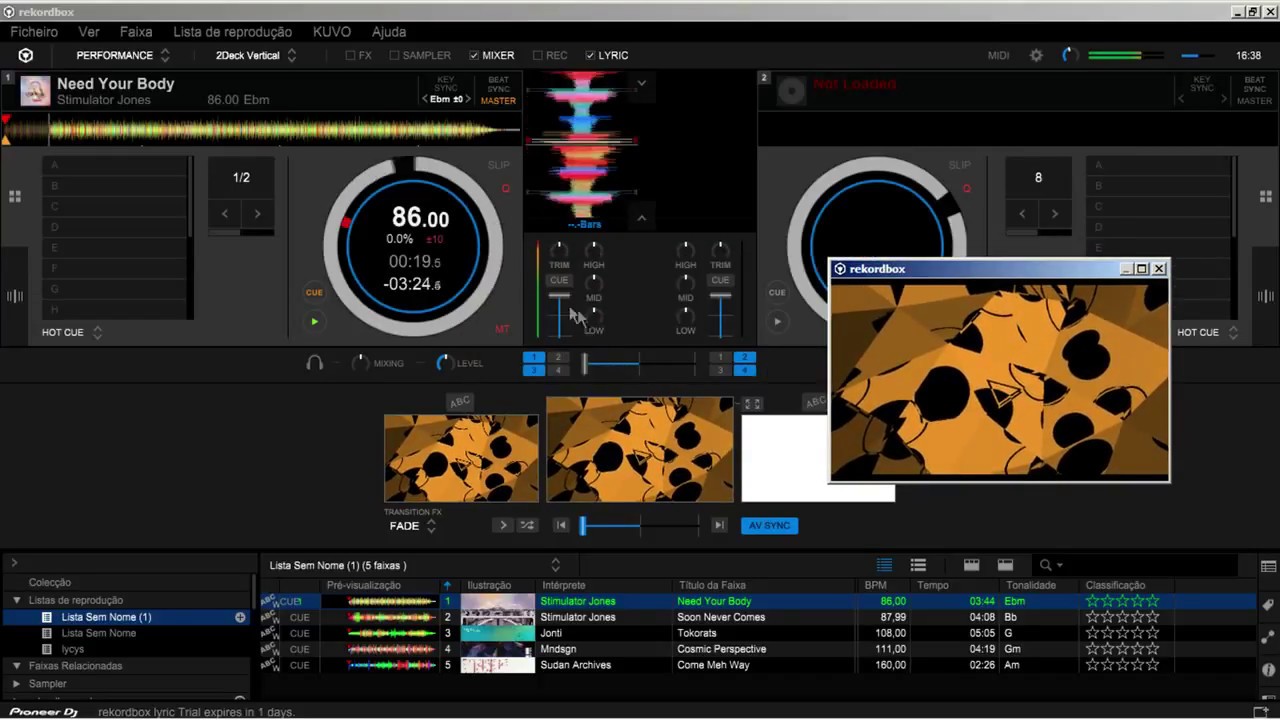
Task: Click deck 1 BEAT SYNC MASTER button
Action: point(498,90)
